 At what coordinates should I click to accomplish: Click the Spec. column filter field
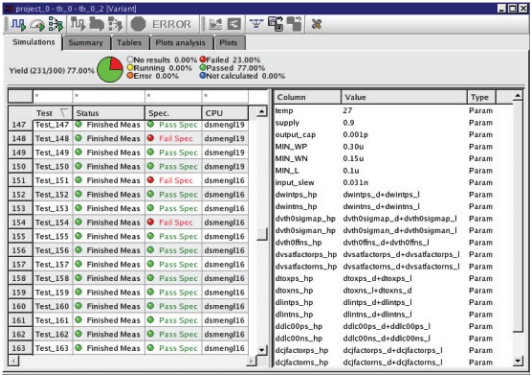[173, 96]
